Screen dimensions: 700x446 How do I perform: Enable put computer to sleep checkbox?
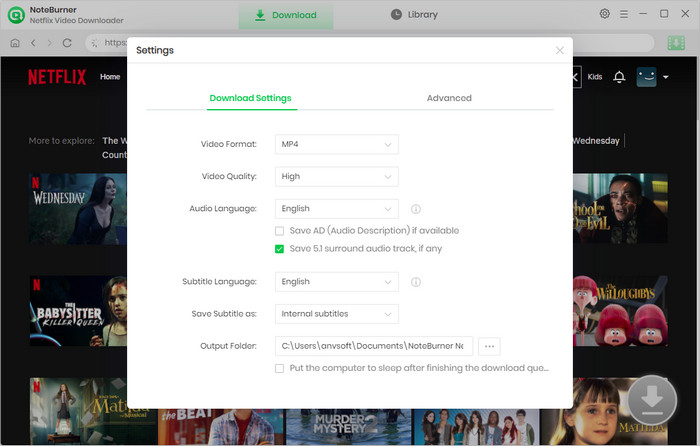click(x=279, y=368)
